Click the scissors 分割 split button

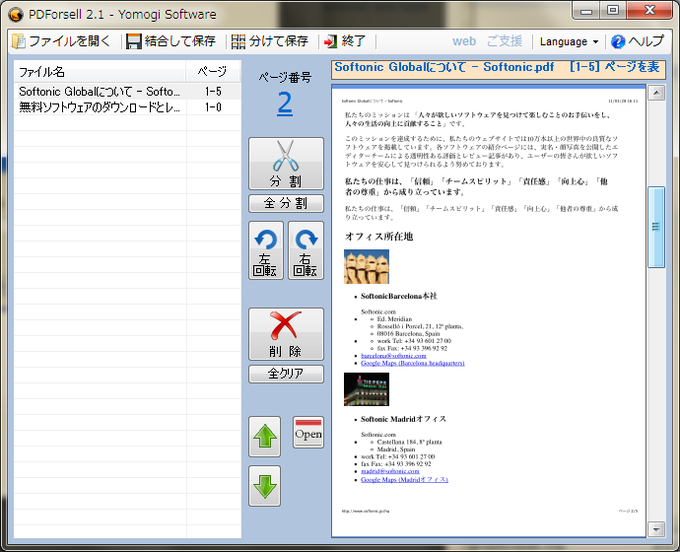(x=286, y=163)
